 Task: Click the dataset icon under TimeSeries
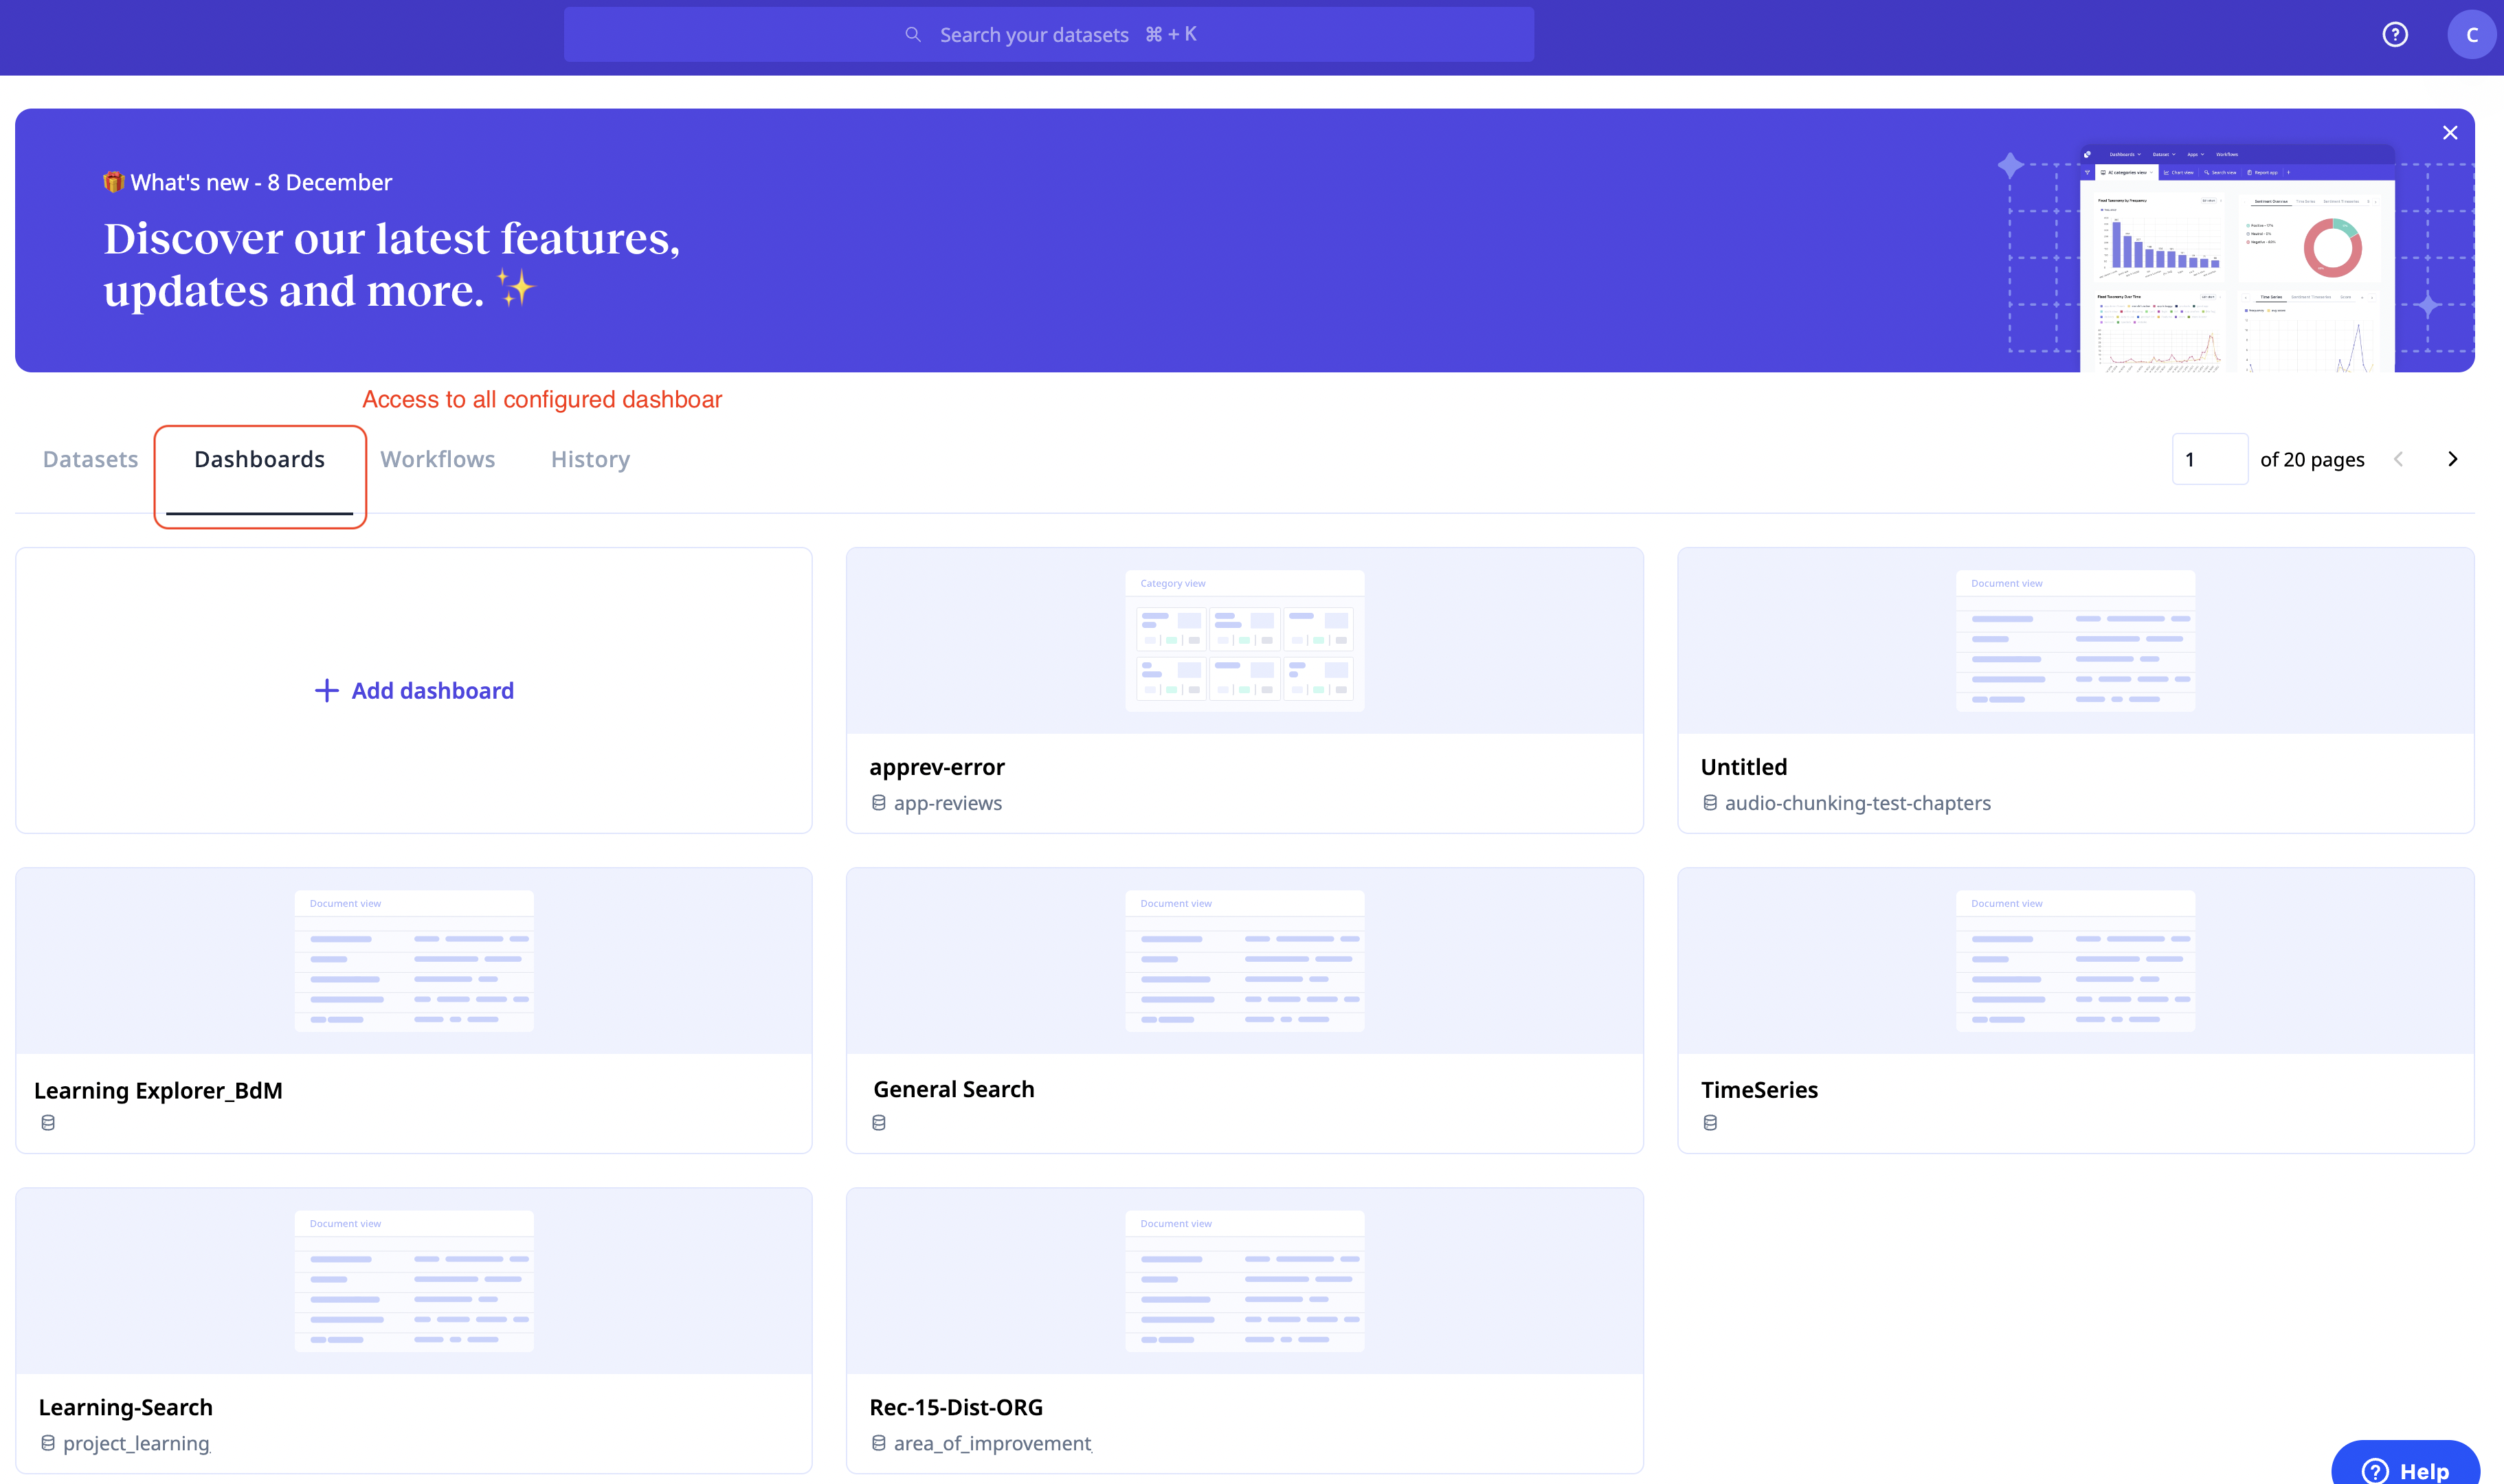1710,1123
